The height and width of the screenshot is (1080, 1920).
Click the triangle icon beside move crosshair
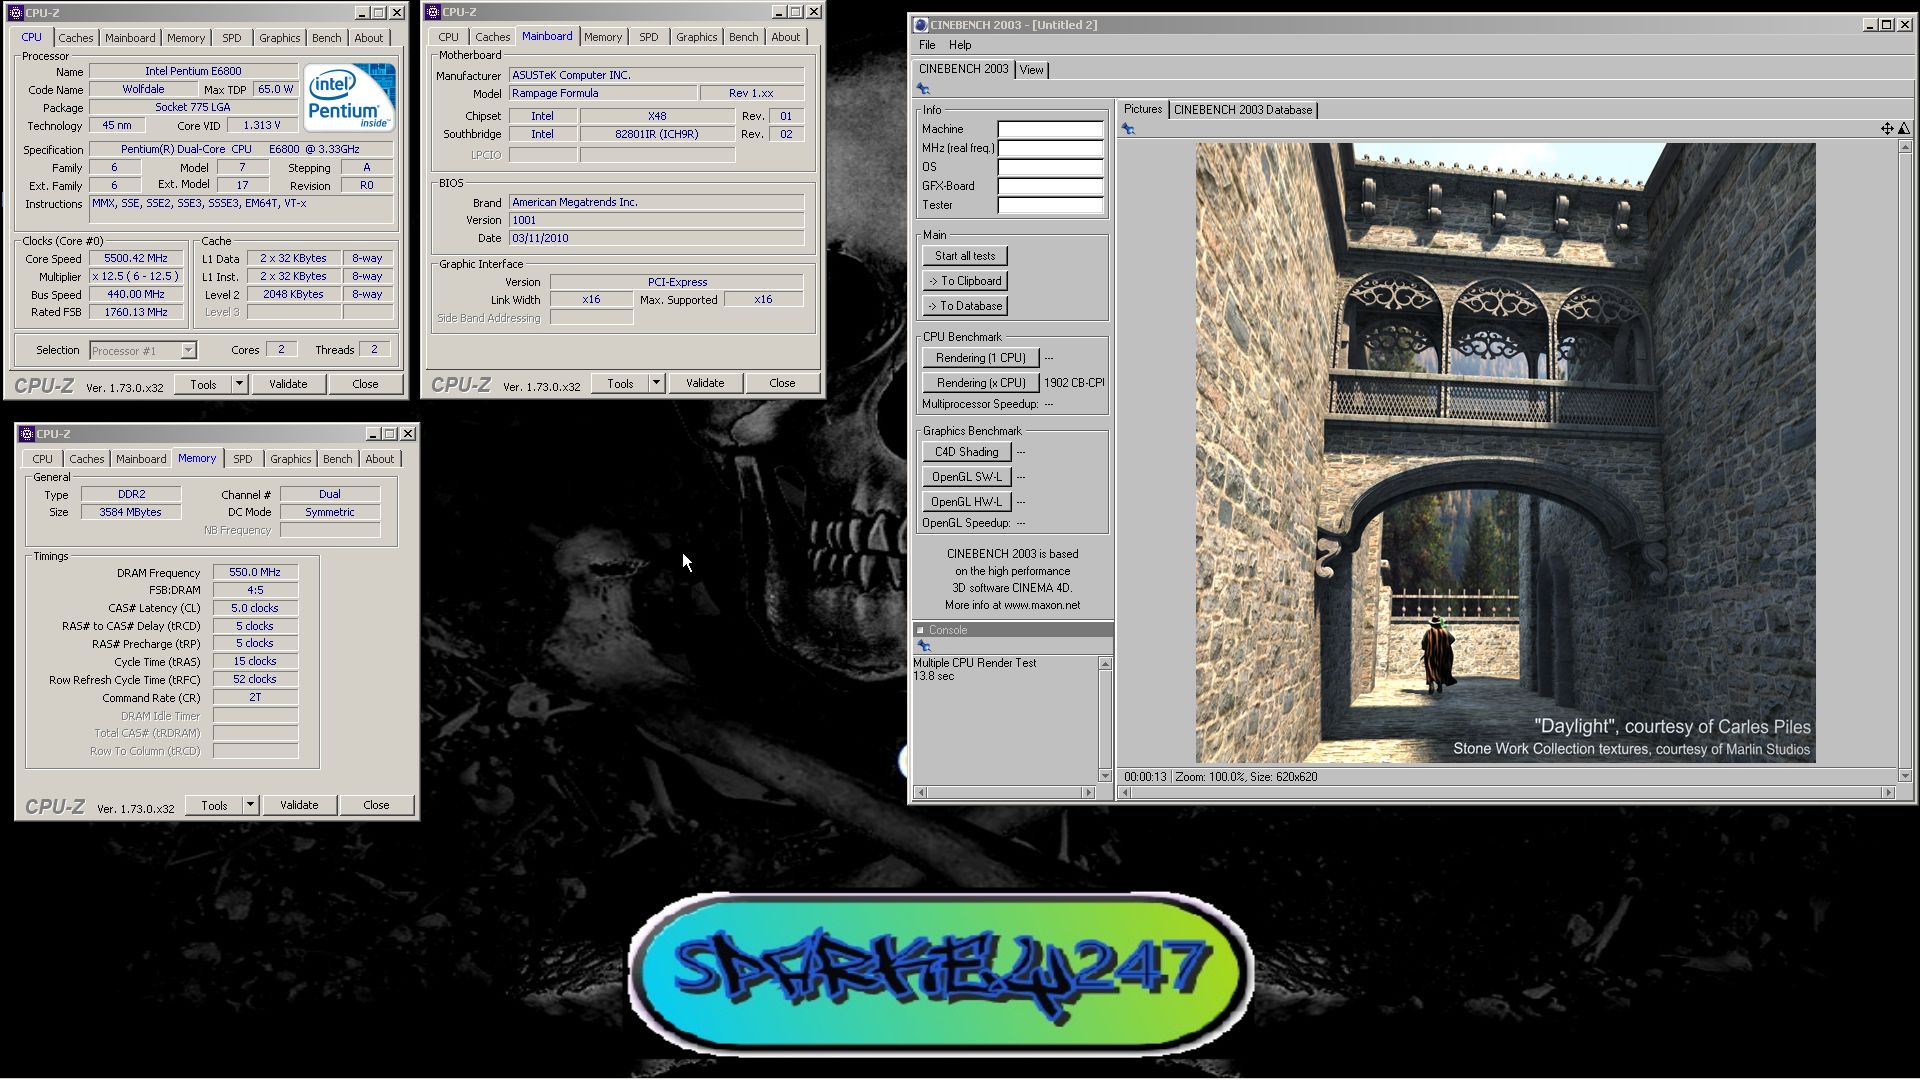1904,129
